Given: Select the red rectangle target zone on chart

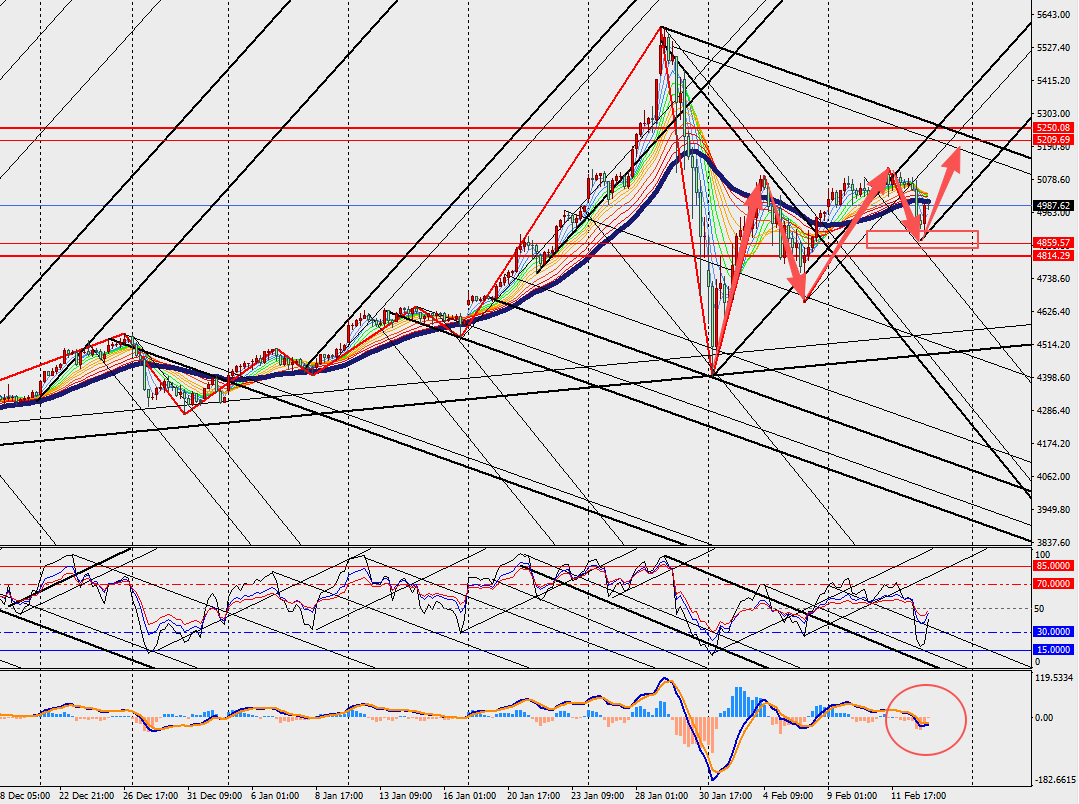Looking at the screenshot, I should pos(921,239).
